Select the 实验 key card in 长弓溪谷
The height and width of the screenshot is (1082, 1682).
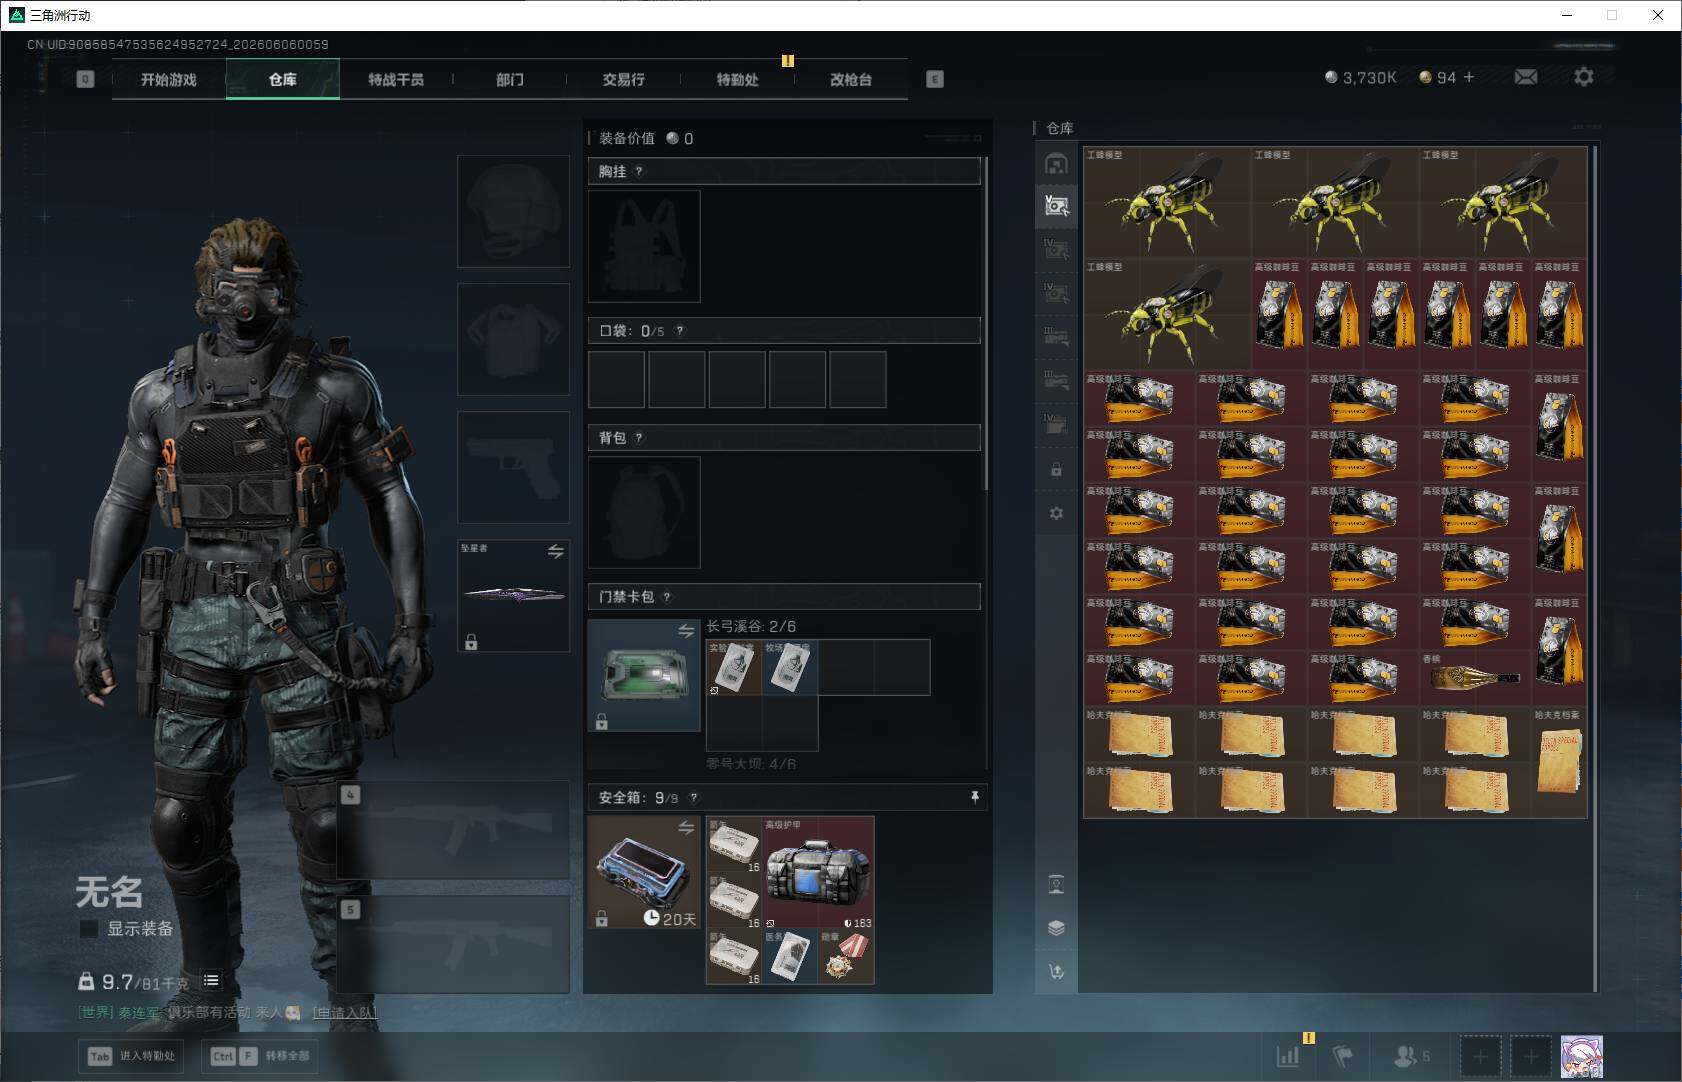pos(734,667)
